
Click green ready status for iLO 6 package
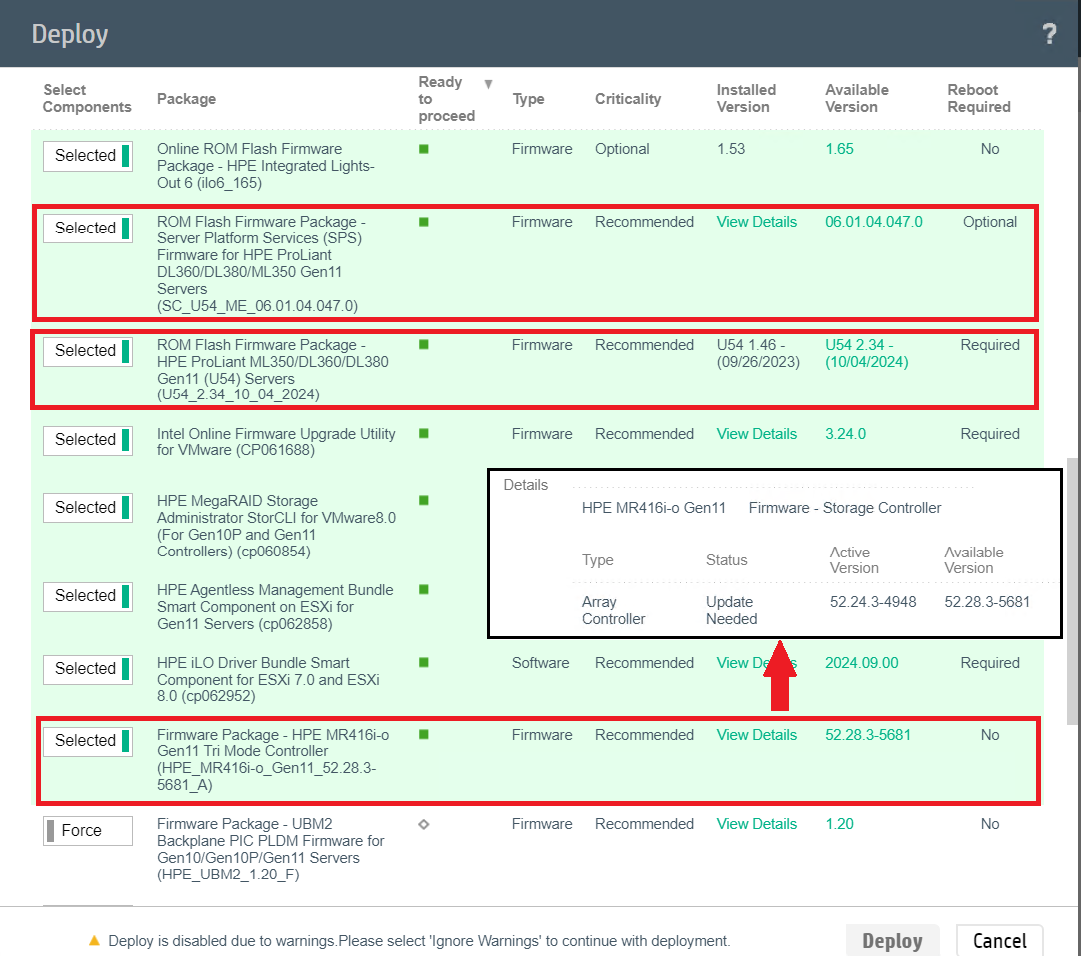pyautogui.click(x=424, y=149)
